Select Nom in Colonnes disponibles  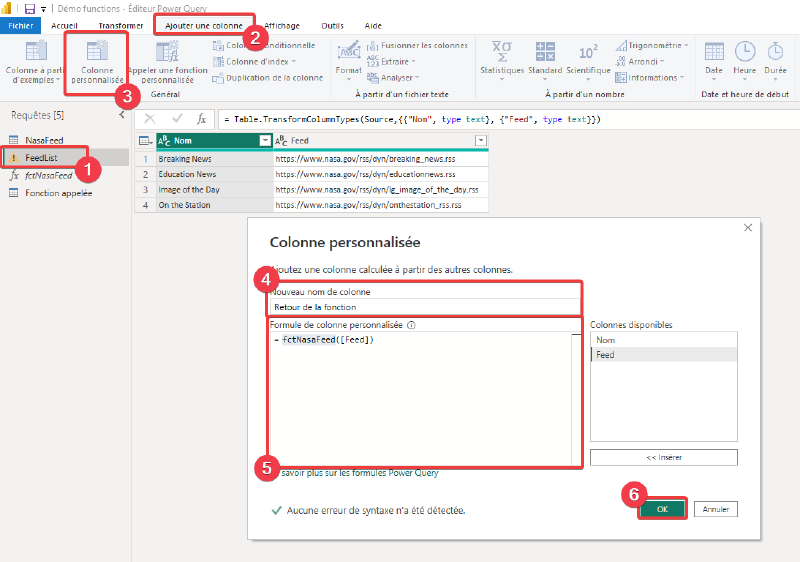click(663, 340)
